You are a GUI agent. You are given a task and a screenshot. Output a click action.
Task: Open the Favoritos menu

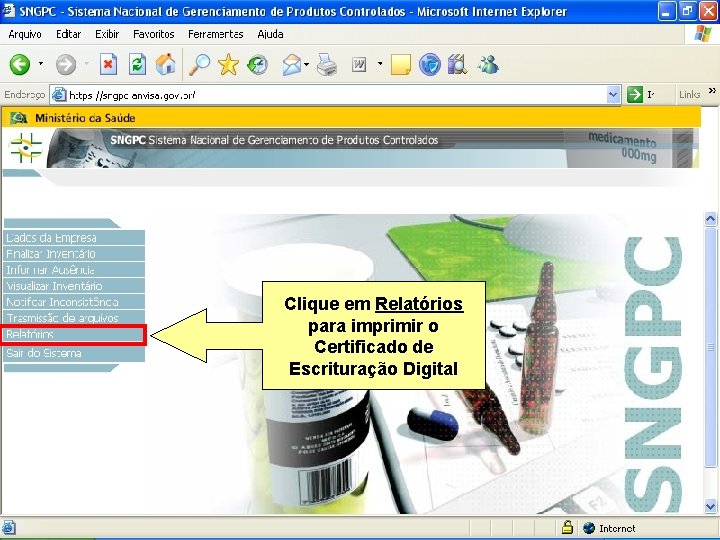click(x=153, y=34)
